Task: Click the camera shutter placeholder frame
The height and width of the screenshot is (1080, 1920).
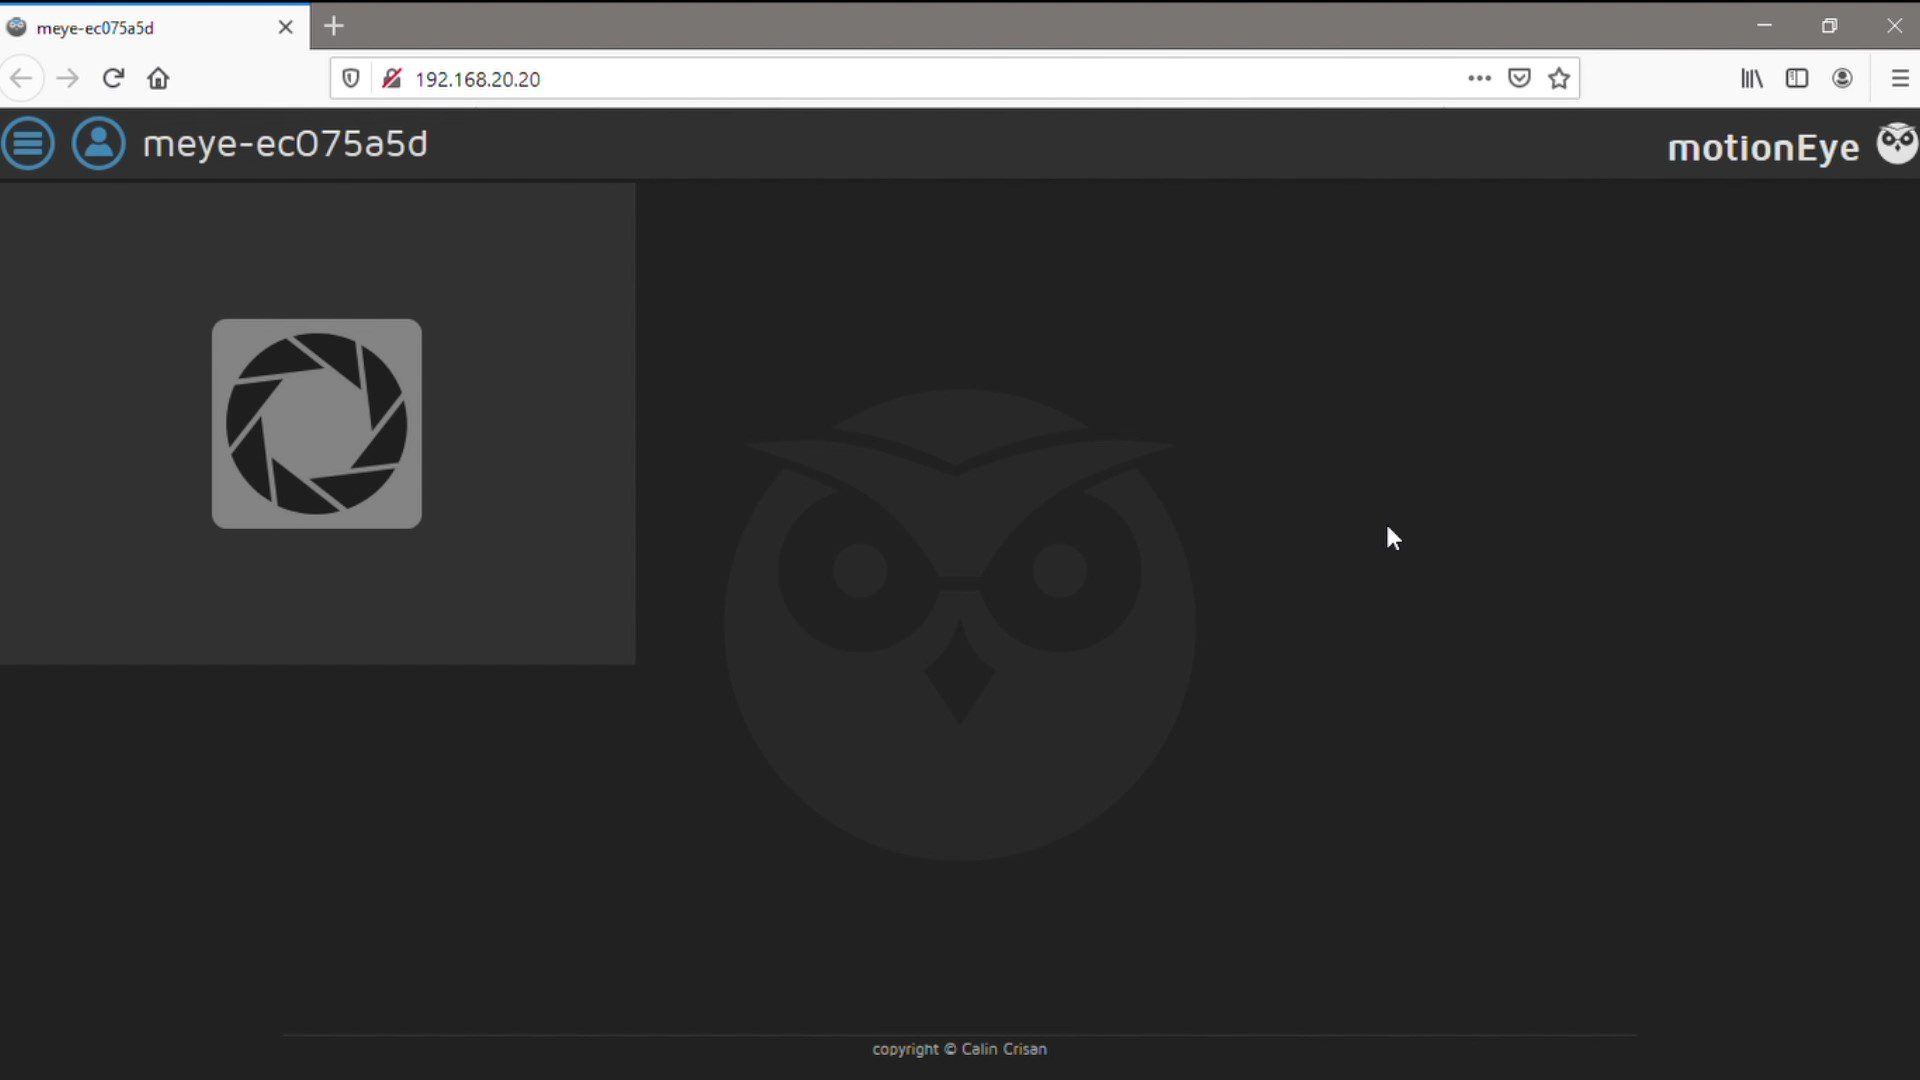Action: pyautogui.click(x=316, y=424)
